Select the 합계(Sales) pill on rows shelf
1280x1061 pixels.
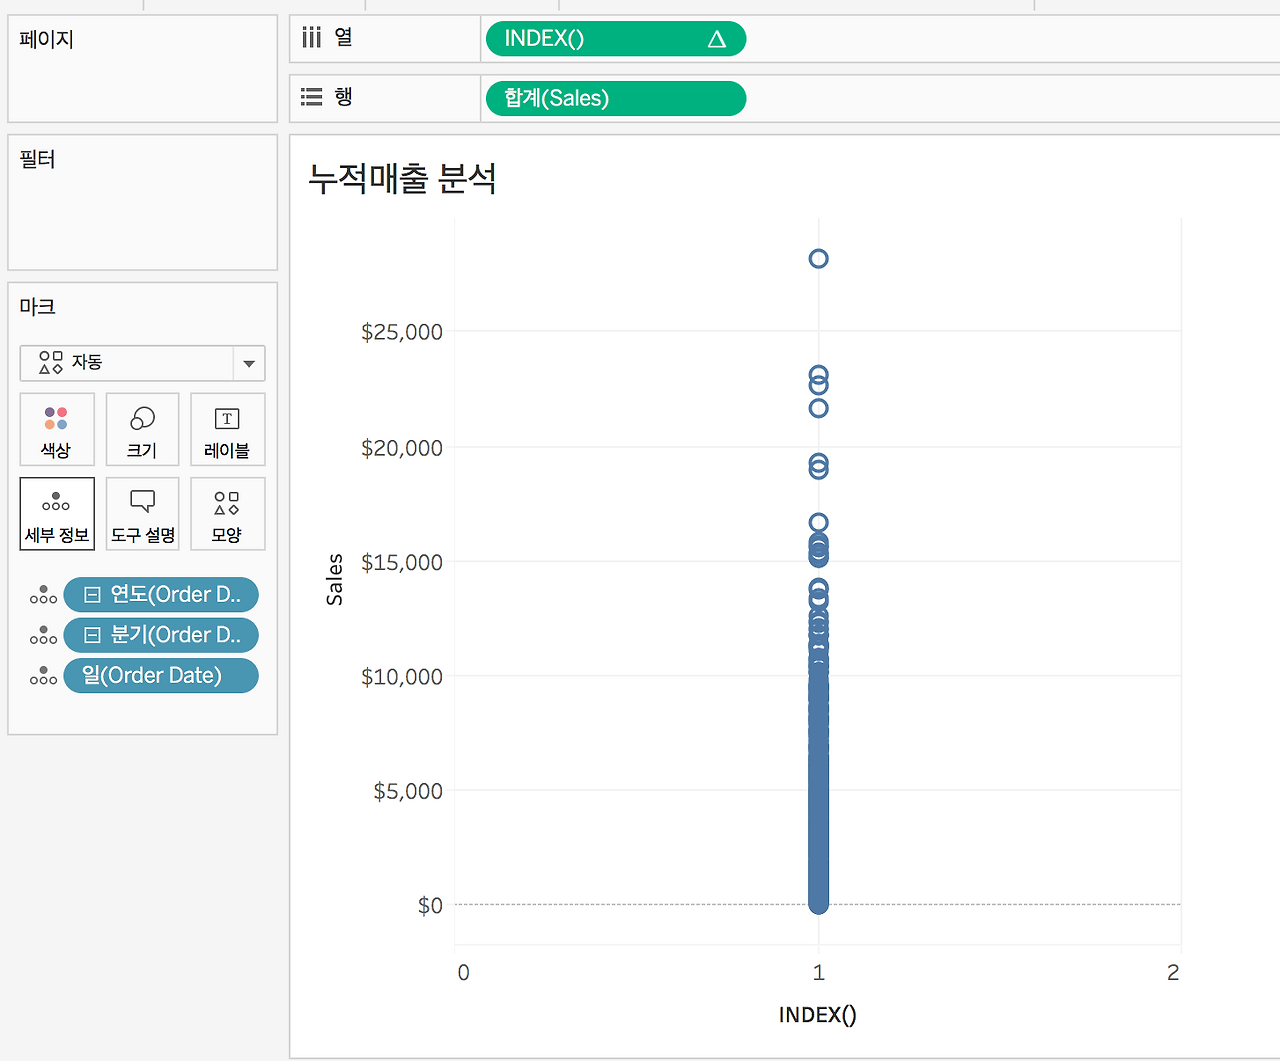tap(616, 98)
